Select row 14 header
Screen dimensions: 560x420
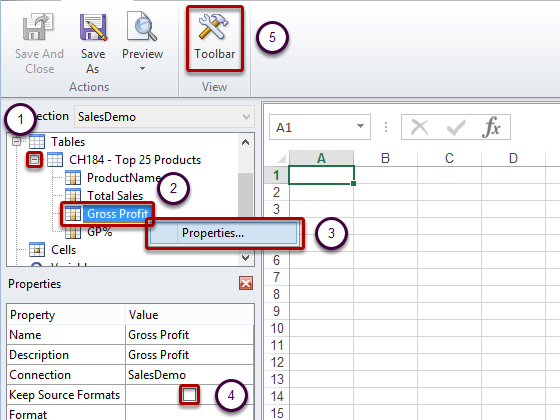point(276,396)
